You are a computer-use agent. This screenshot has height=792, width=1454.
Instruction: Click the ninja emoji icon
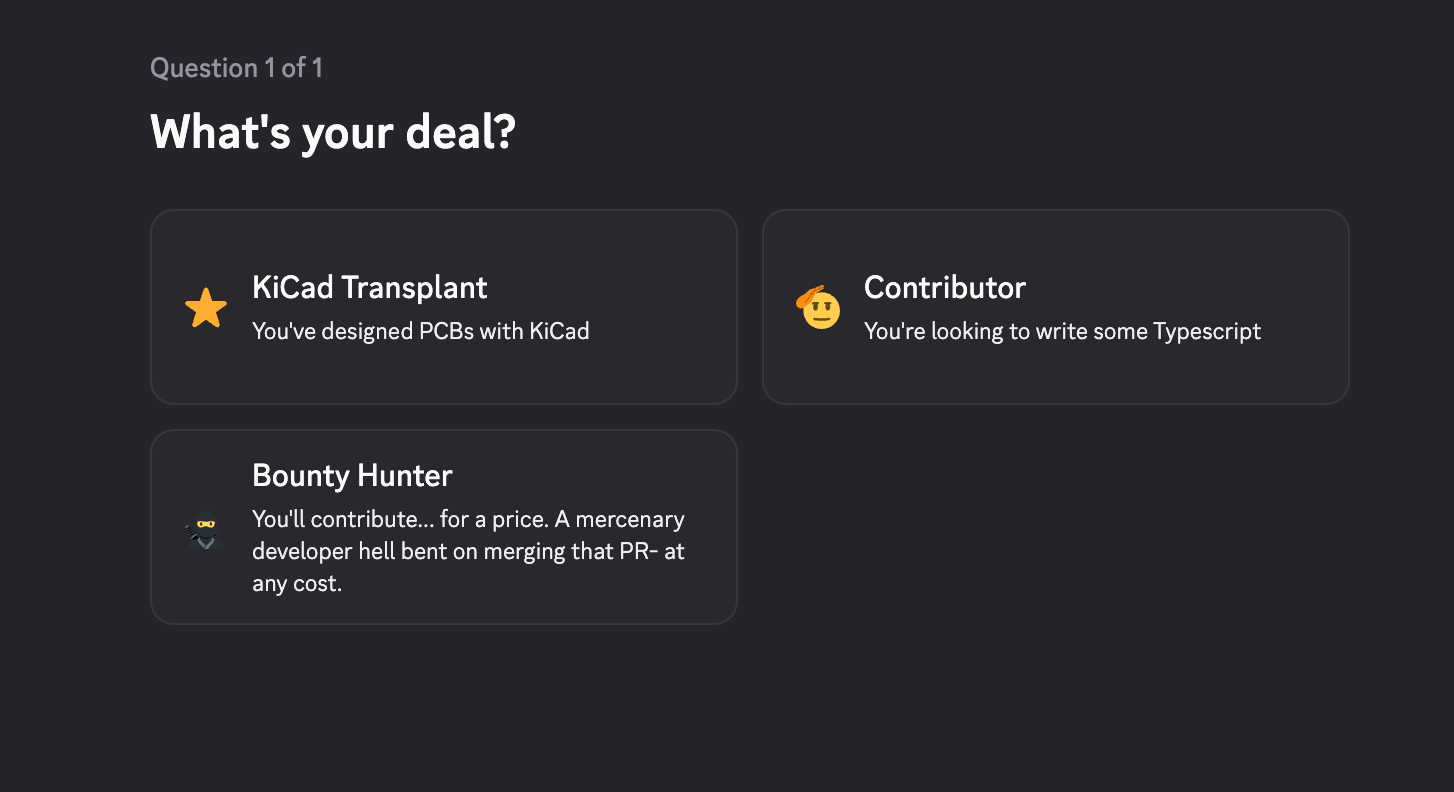pyautogui.click(x=204, y=531)
